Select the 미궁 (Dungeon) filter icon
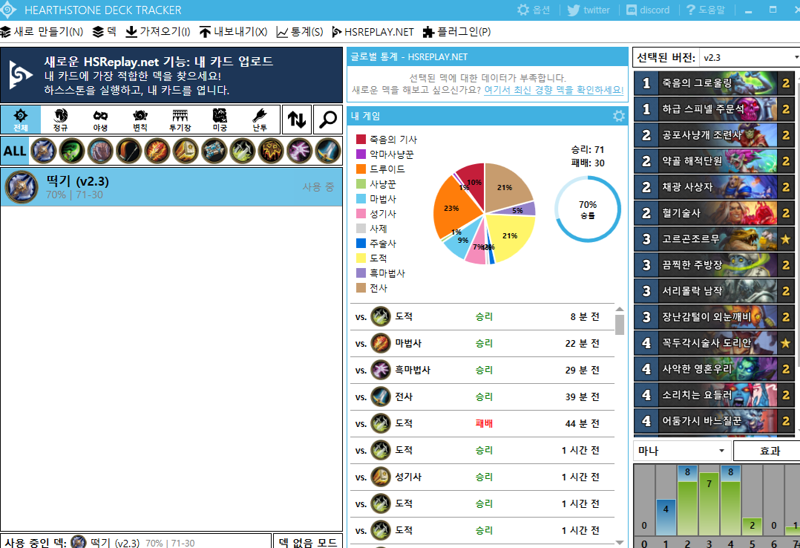The image size is (800, 548). pos(219,120)
